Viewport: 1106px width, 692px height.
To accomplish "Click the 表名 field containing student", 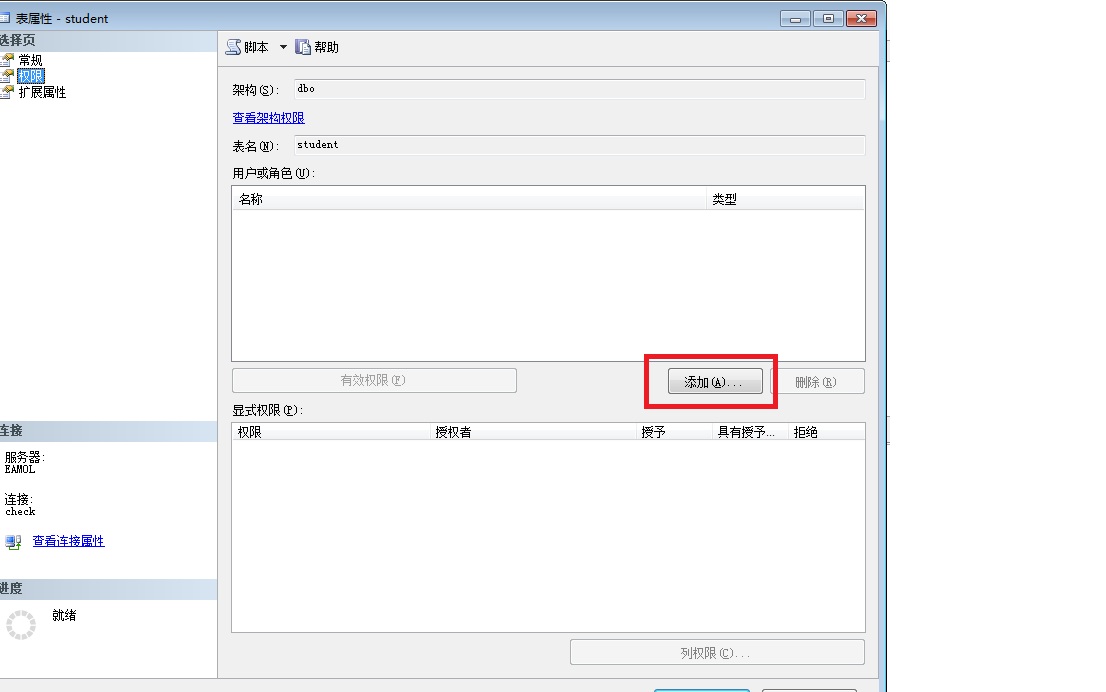I will point(579,145).
